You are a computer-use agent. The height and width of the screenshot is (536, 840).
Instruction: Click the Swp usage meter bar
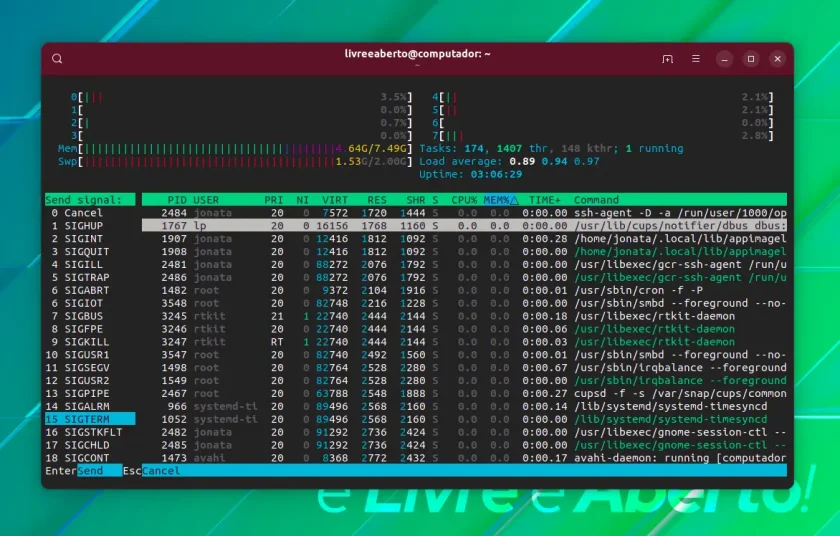tap(235, 161)
